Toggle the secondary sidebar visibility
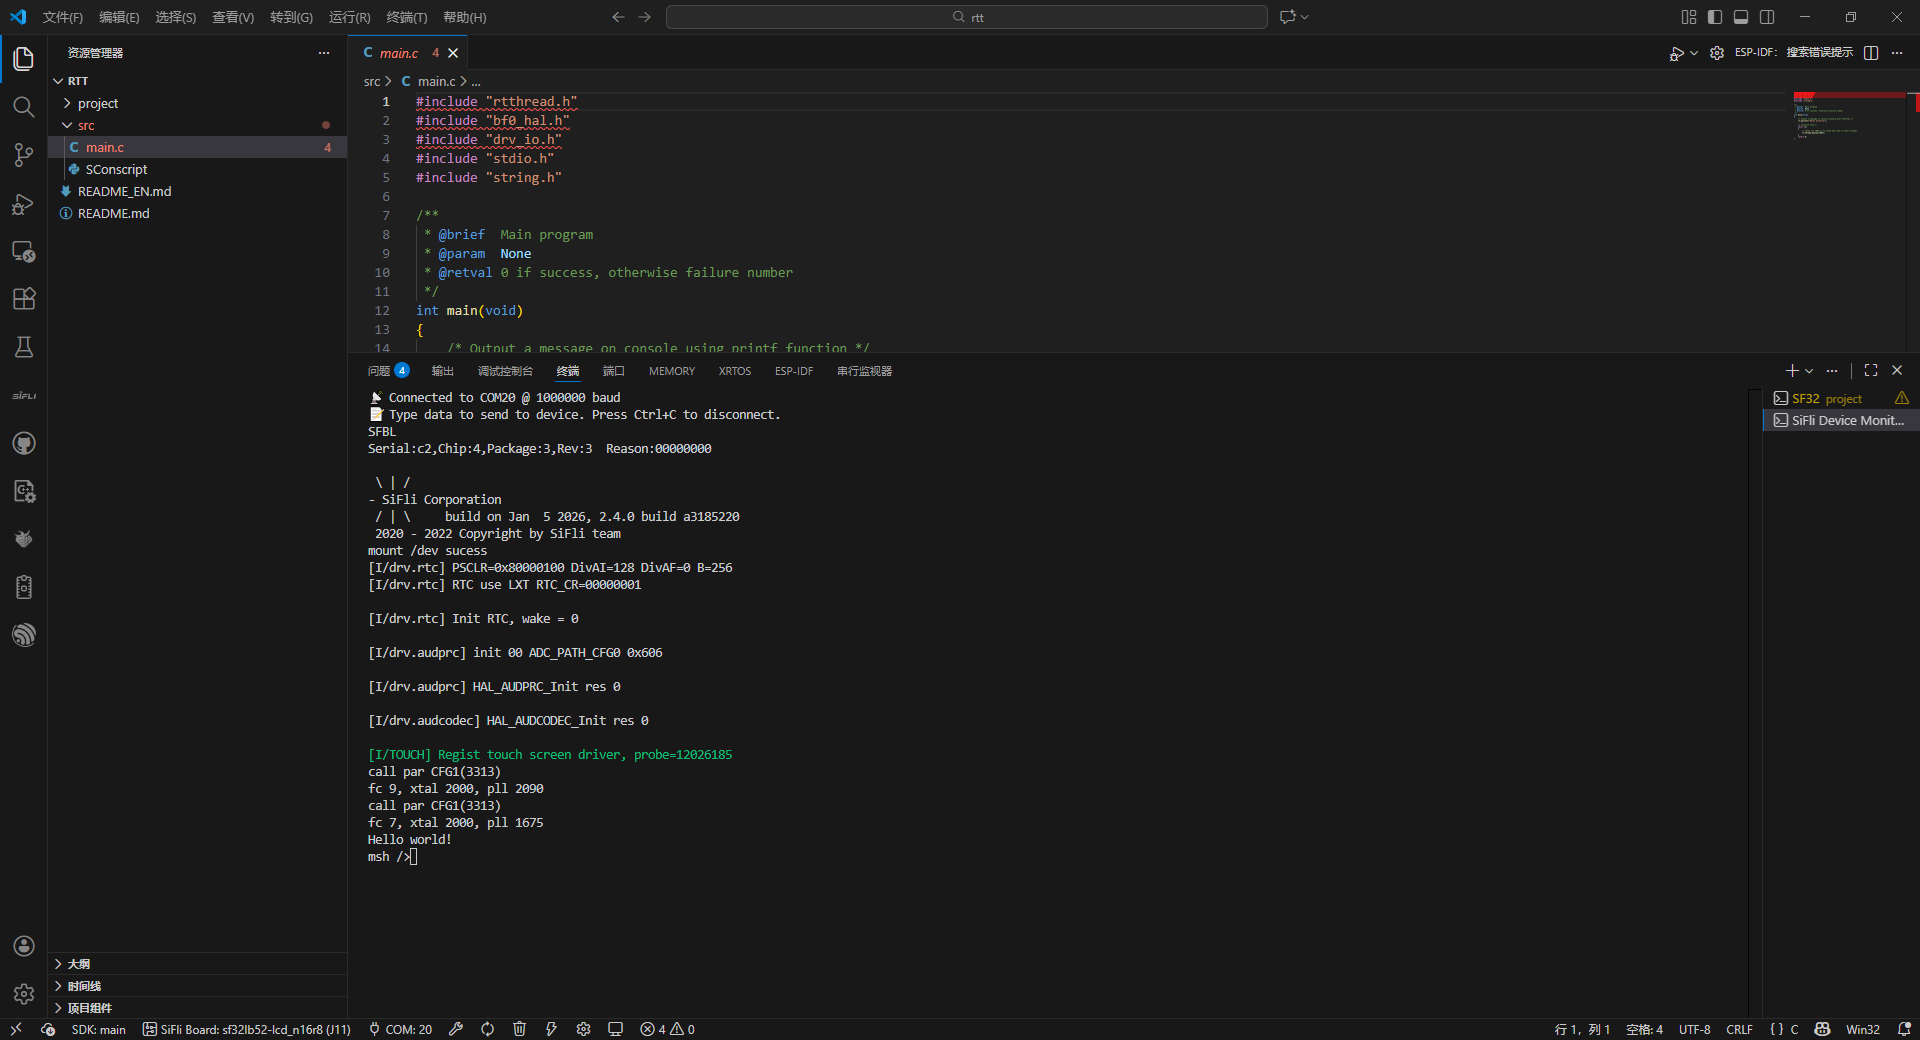 1767,17
